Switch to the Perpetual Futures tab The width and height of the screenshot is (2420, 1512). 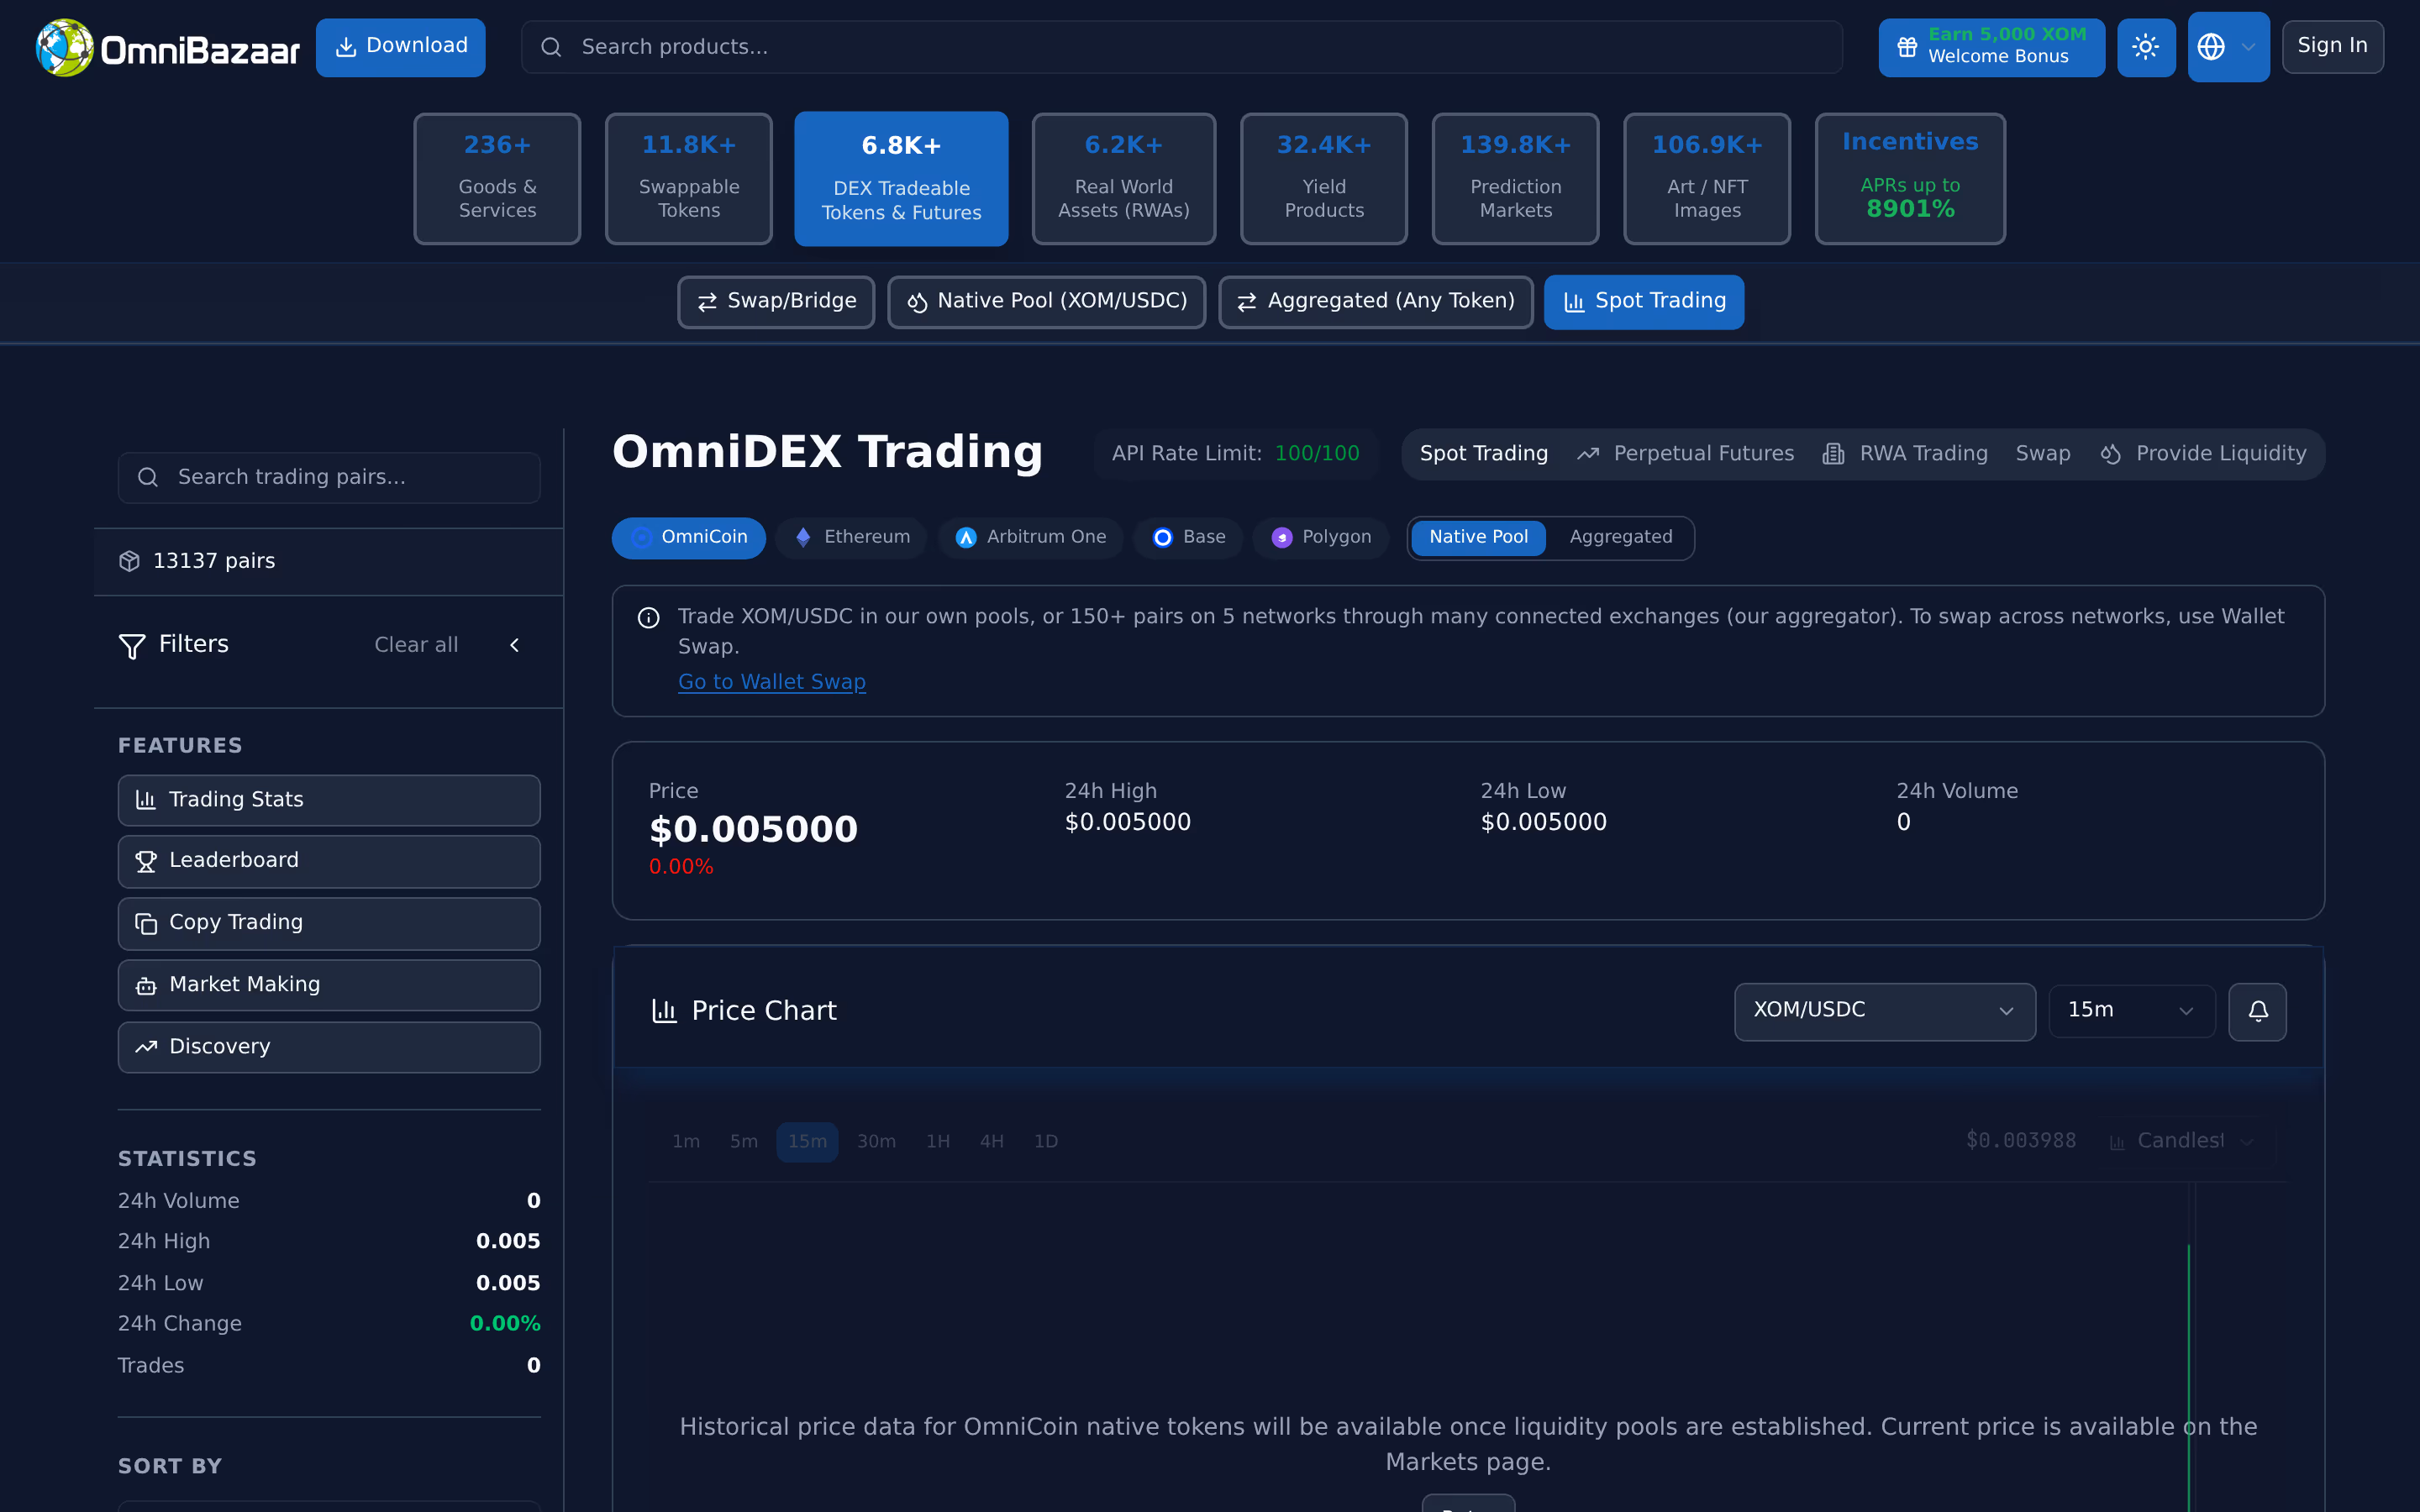click(x=1686, y=454)
